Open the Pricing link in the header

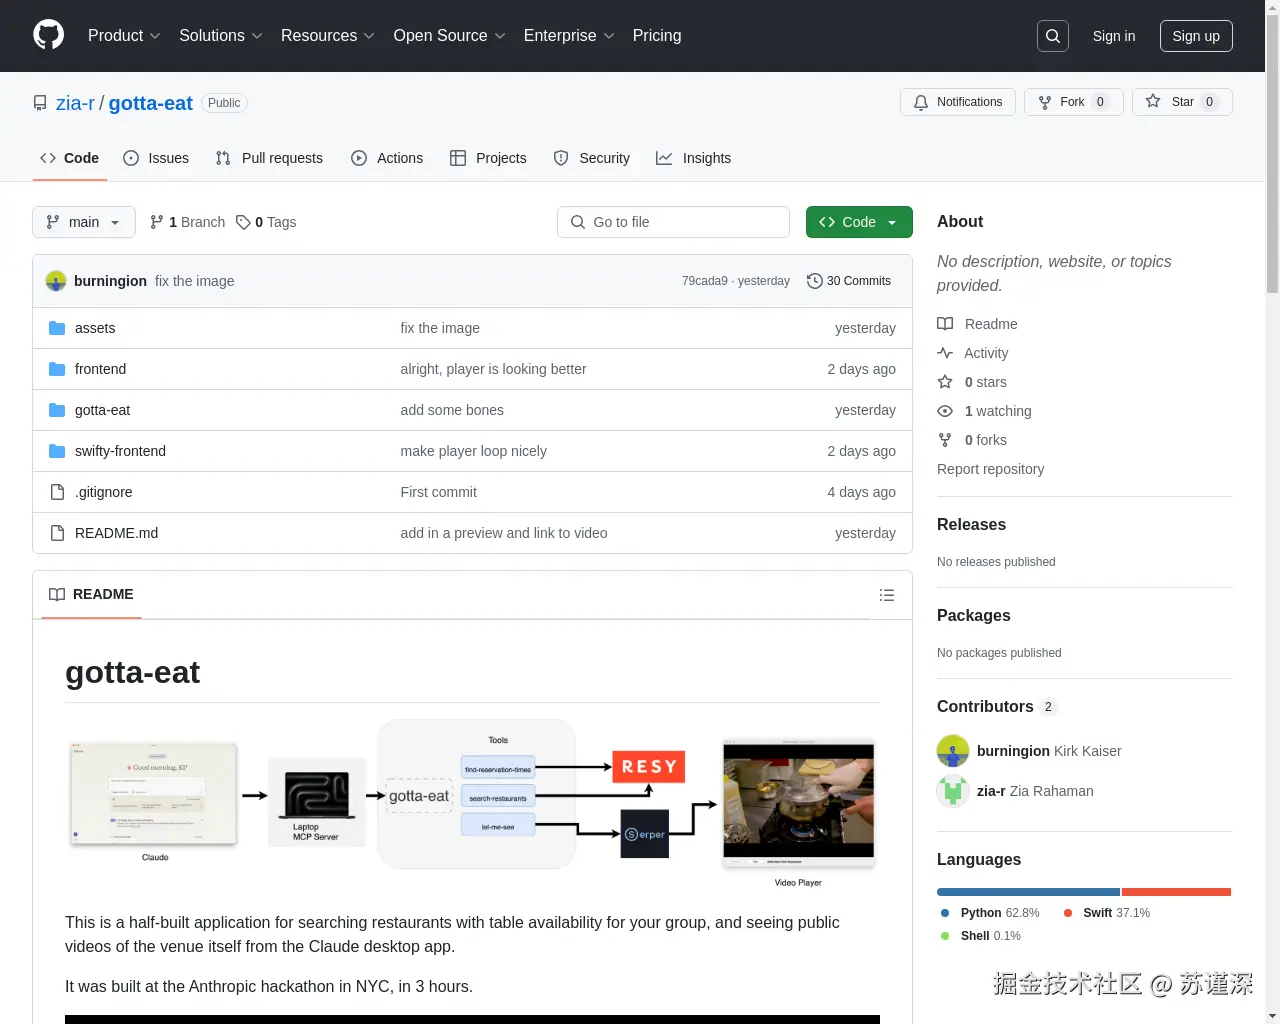tap(657, 36)
